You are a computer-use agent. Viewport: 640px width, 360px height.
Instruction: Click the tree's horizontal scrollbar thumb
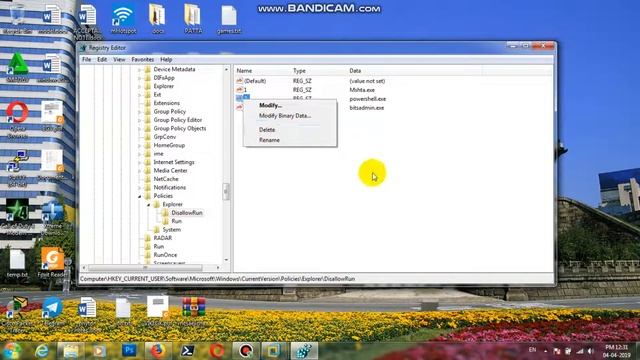click(x=145, y=268)
